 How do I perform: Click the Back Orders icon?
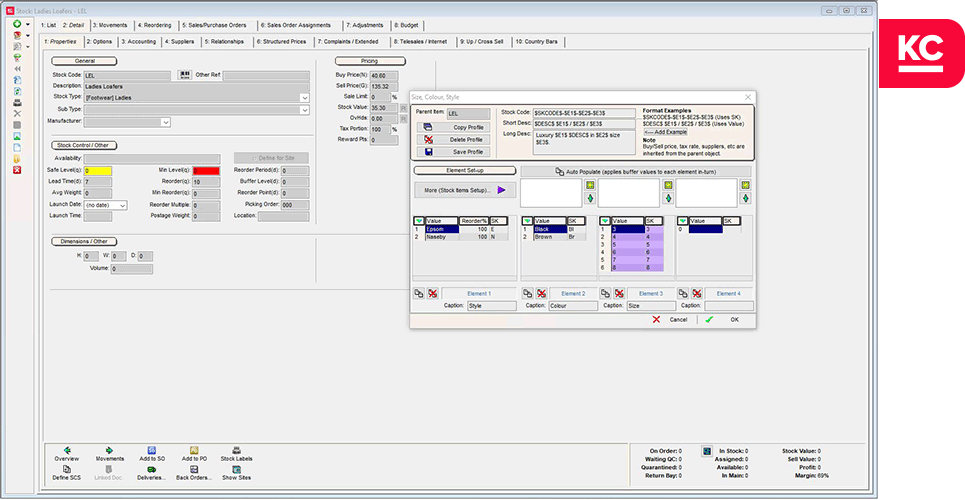coord(194,469)
